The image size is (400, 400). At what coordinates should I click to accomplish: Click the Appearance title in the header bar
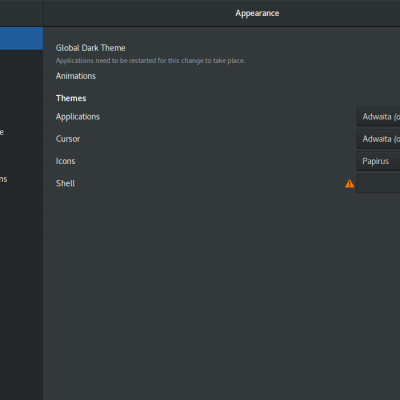coord(257,13)
